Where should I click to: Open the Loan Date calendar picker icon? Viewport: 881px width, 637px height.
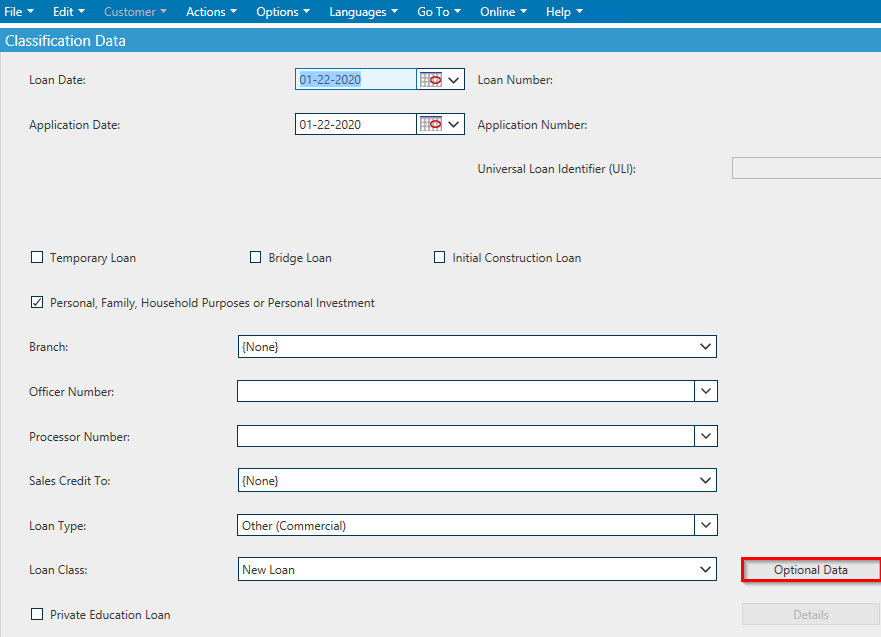click(428, 78)
